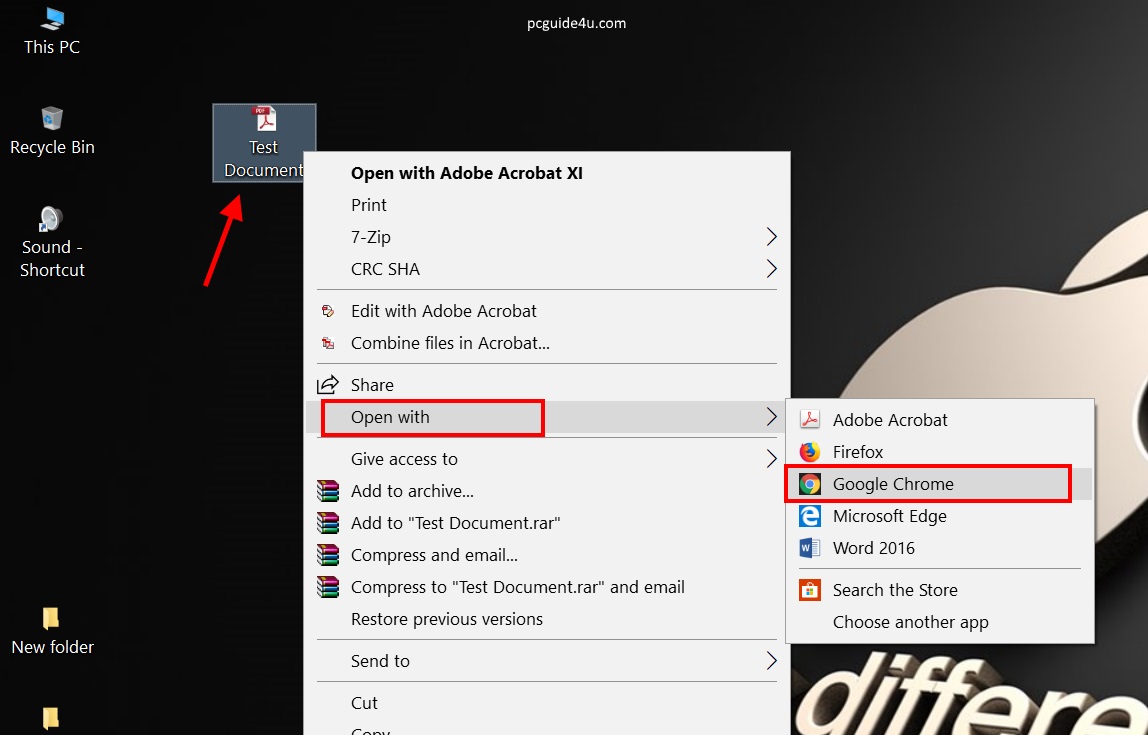This screenshot has width=1148, height=735.
Task: Click the Microsoft Edge icon in submenu
Action: click(810, 516)
